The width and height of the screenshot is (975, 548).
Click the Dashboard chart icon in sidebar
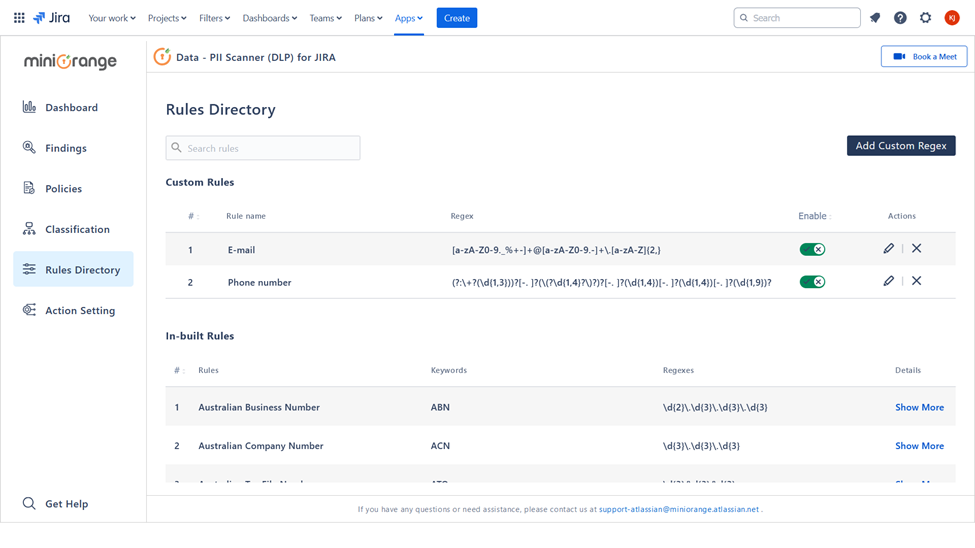coord(29,107)
